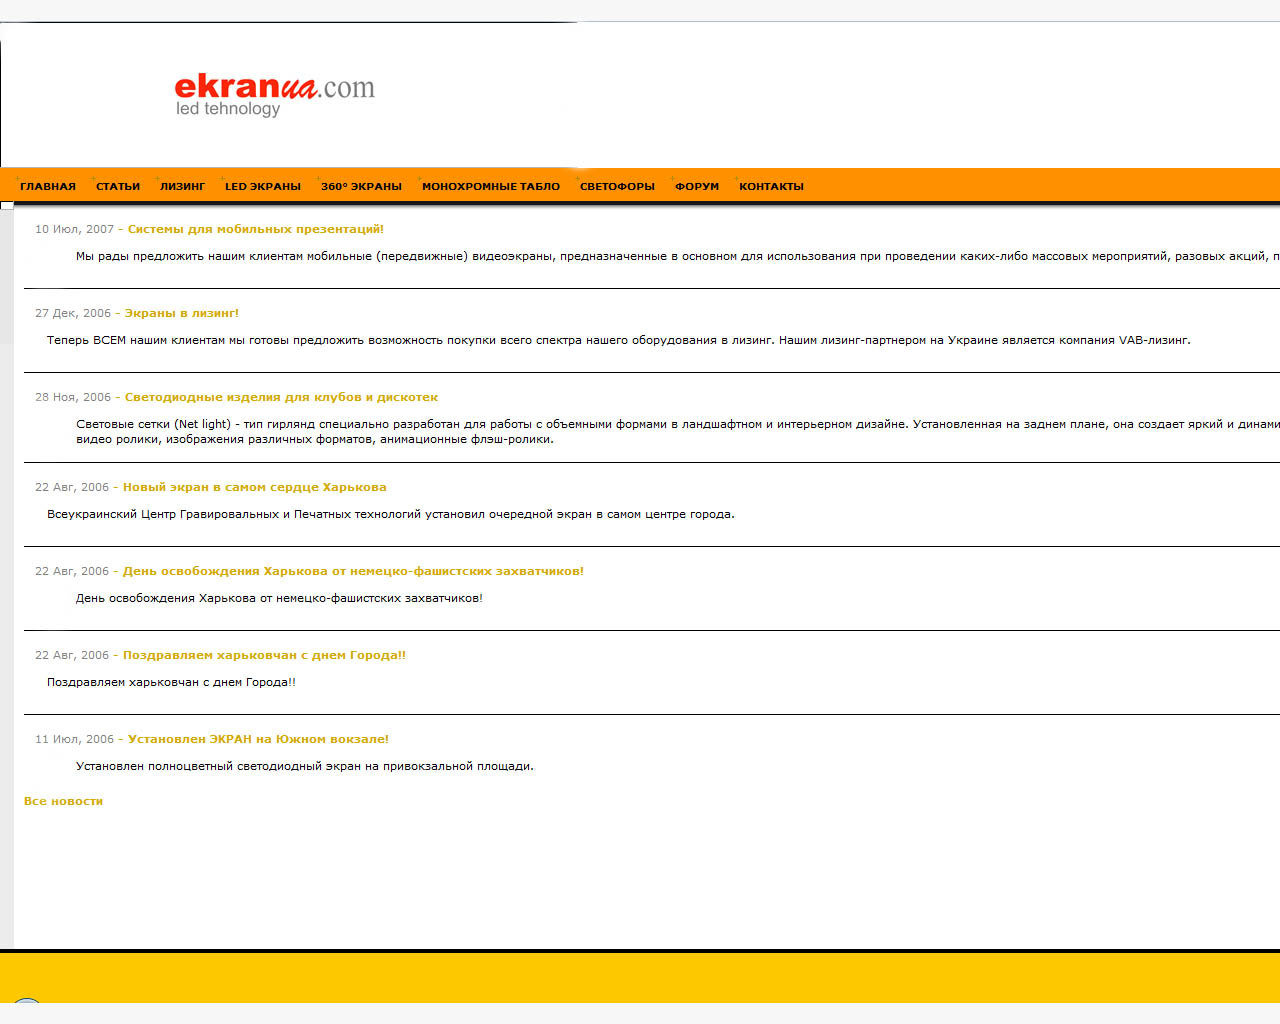Open 'Светодиодные изделия для клубов и дискотек'
1280x1024 pixels.
(x=281, y=397)
